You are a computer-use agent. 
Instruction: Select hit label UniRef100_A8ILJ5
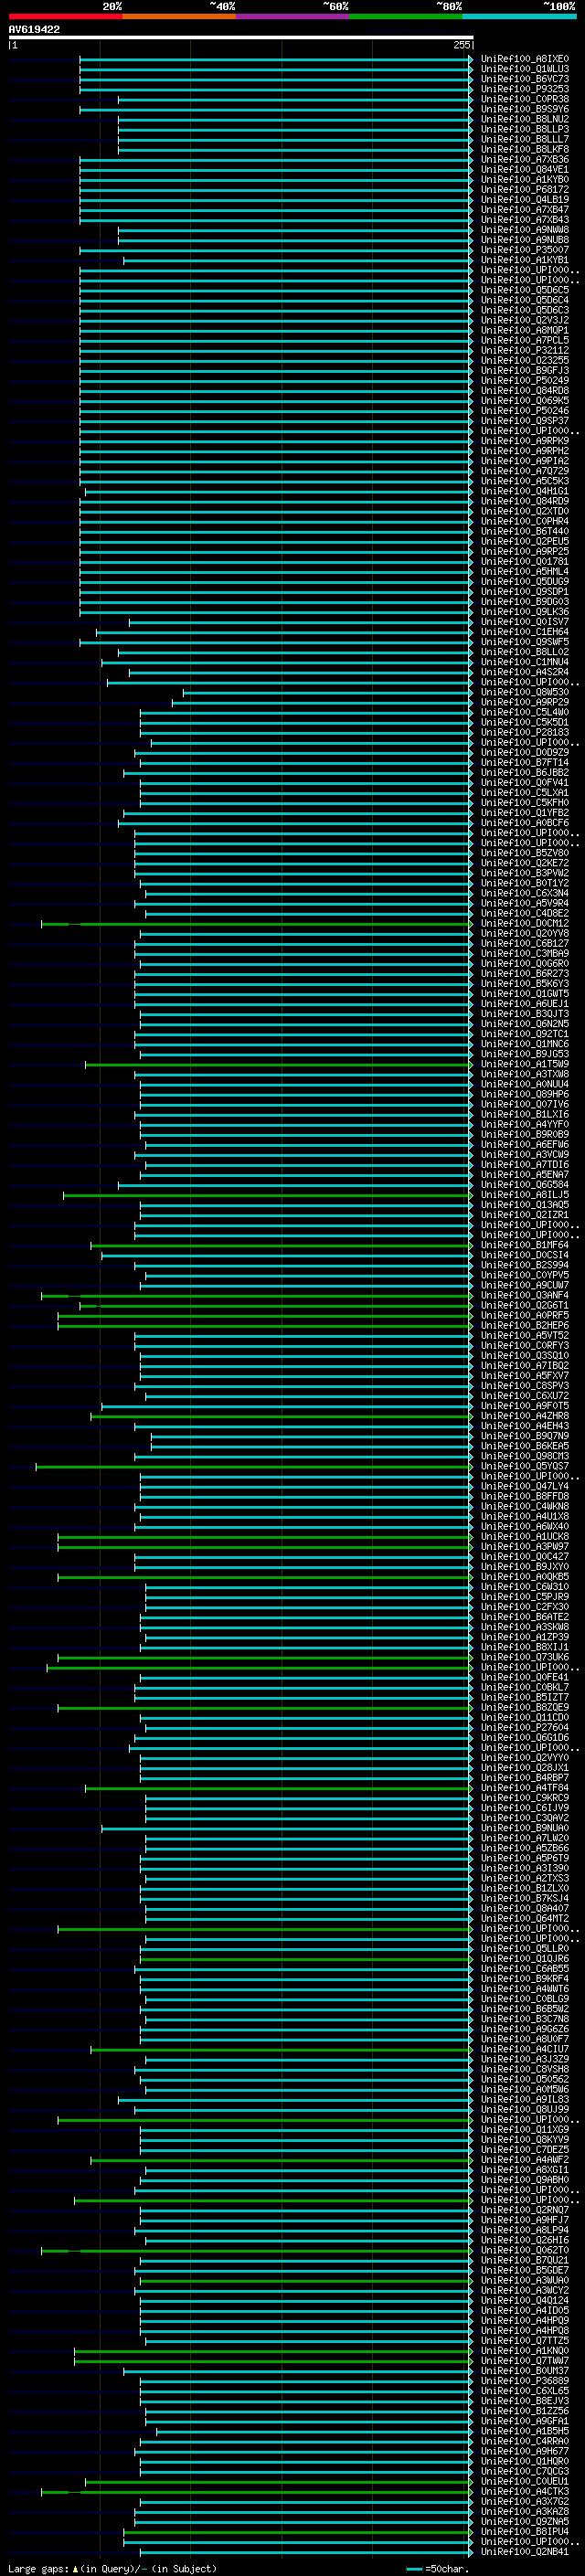tap(524, 1195)
